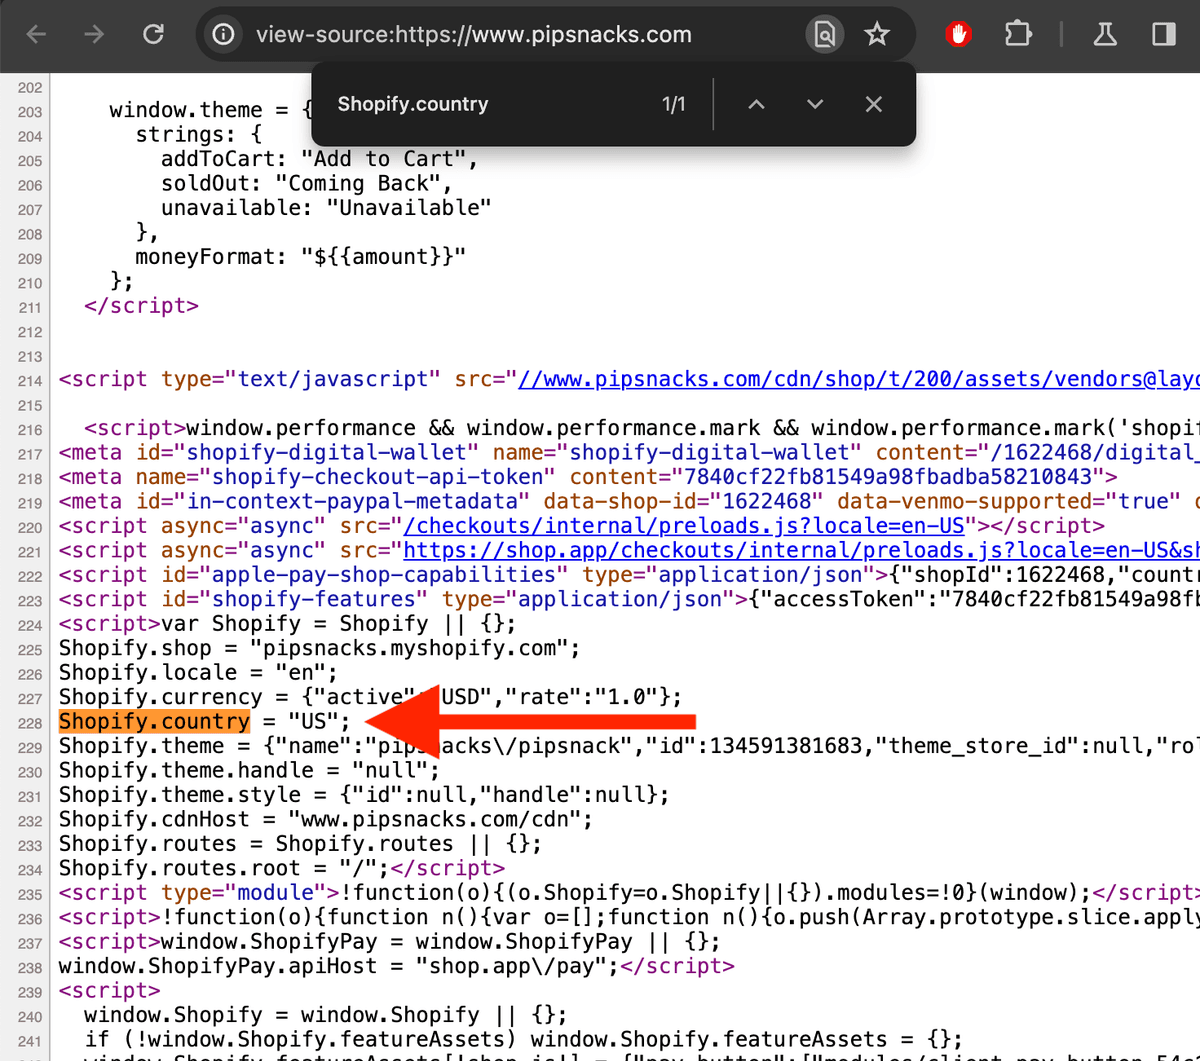
Task: Open the shop.app checkouts preloads link on line 221
Action: pyautogui.click(x=800, y=550)
